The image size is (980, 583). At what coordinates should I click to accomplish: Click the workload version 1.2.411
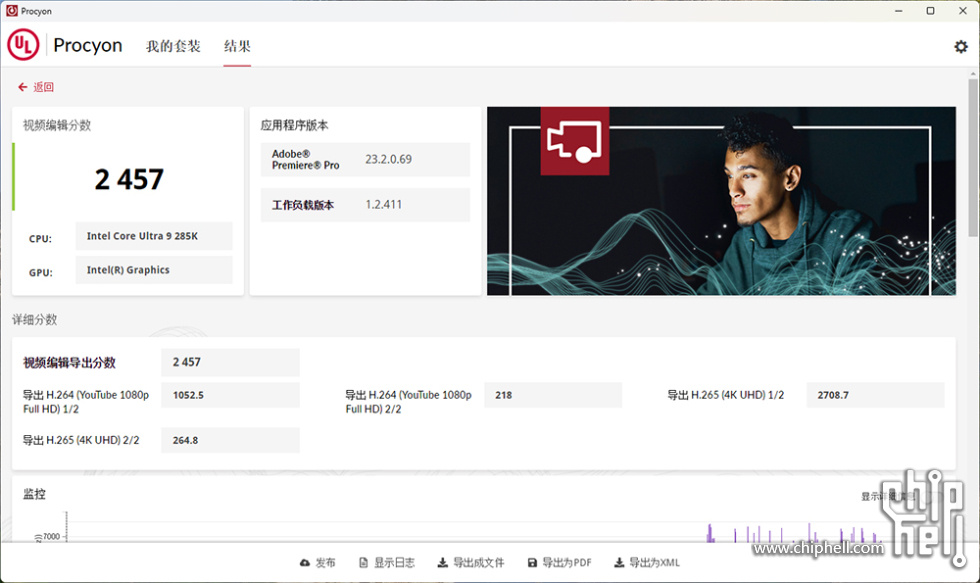click(383, 205)
